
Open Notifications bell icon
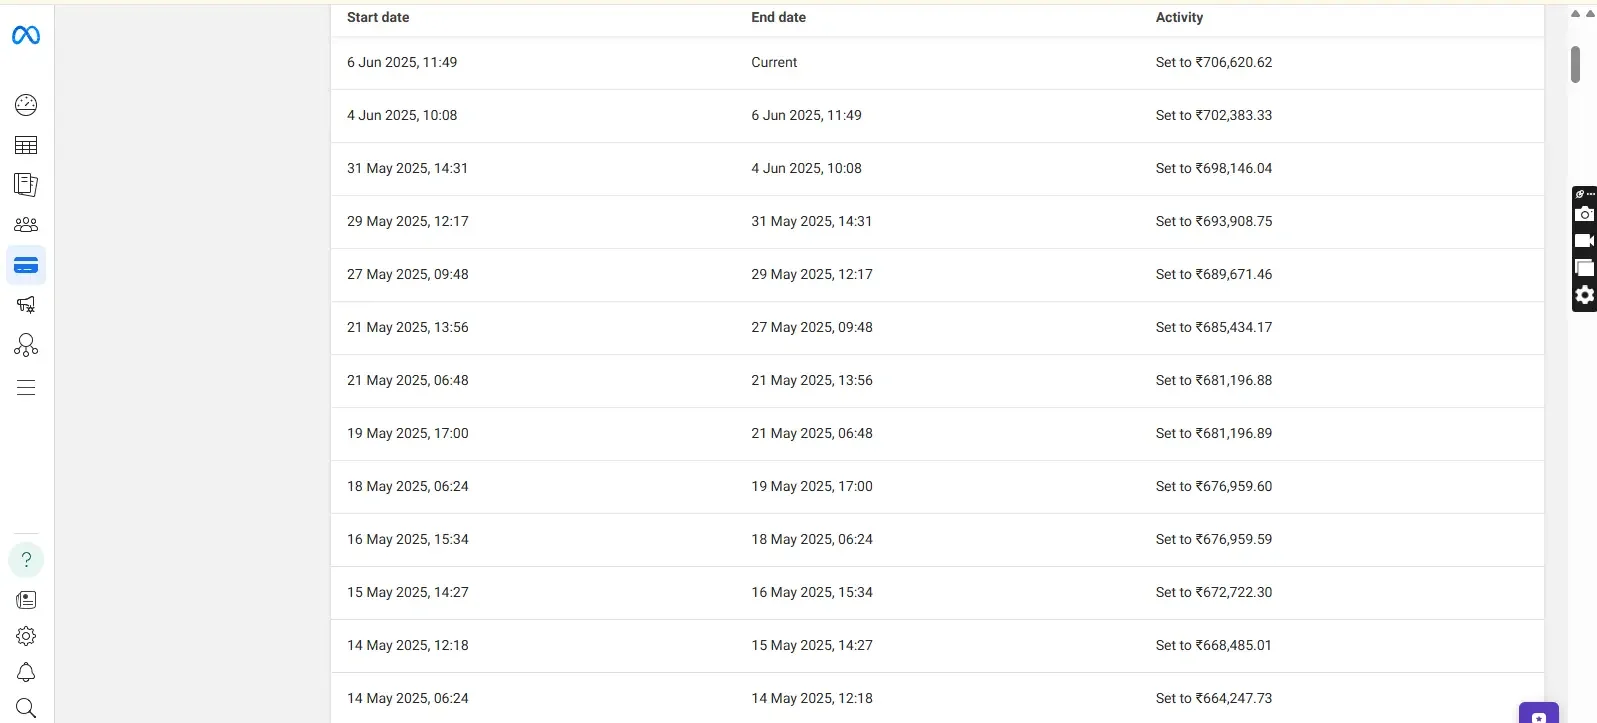[26, 672]
